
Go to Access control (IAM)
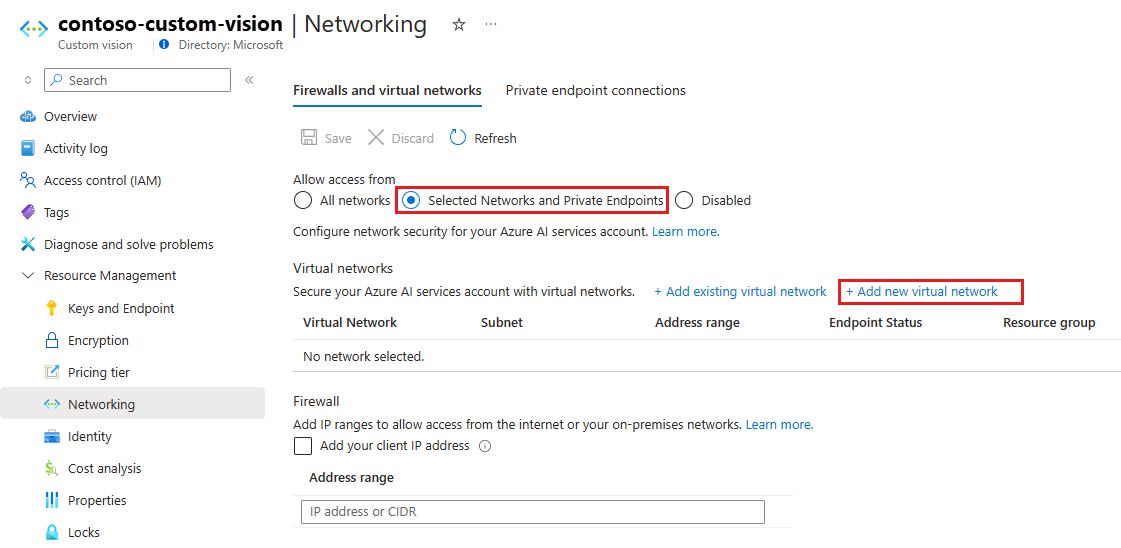coord(102,181)
